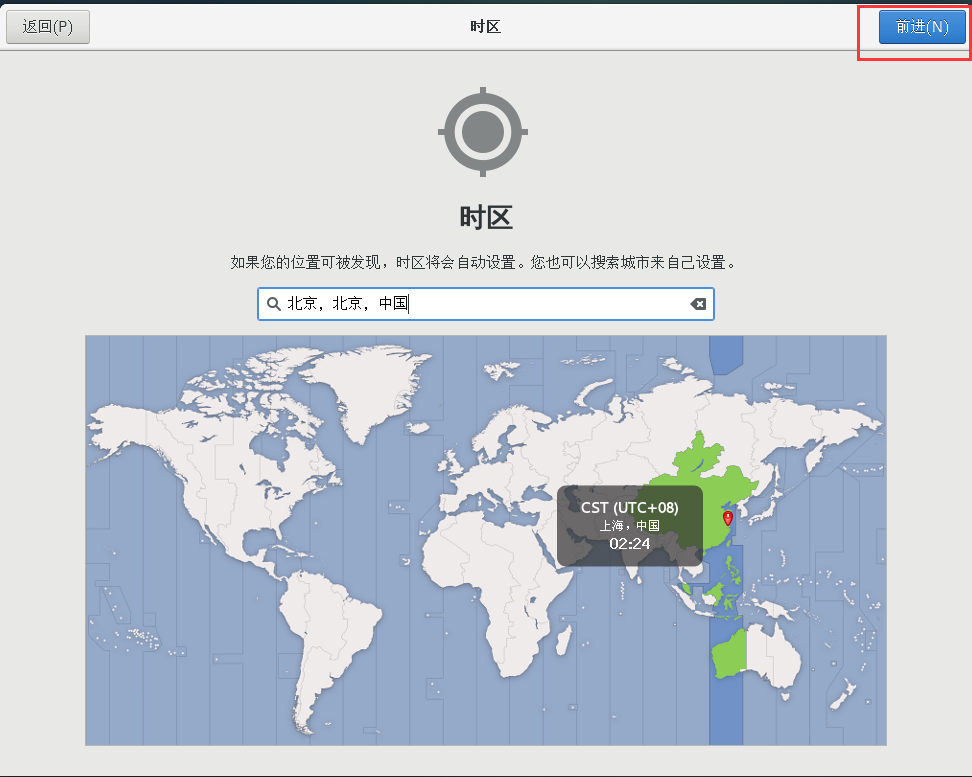The width and height of the screenshot is (972, 777).
Task: Click the circular timezone crosshair logo
Action: pyautogui.click(x=483, y=131)
